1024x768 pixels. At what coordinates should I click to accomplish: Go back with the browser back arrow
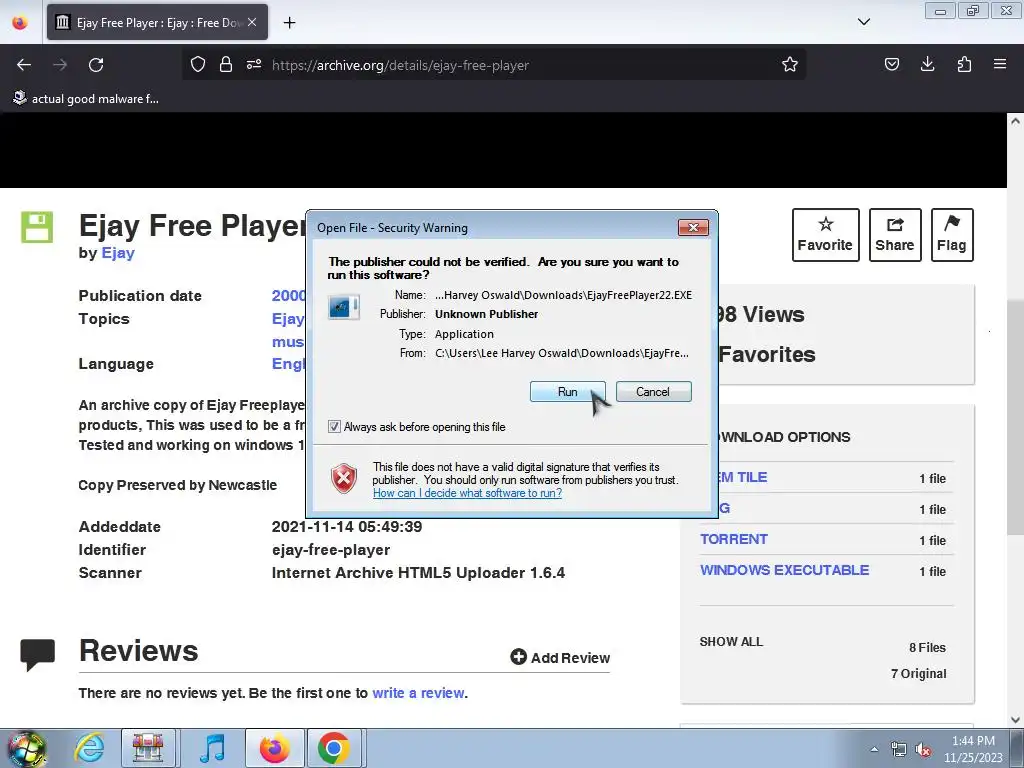coord(24,65)
